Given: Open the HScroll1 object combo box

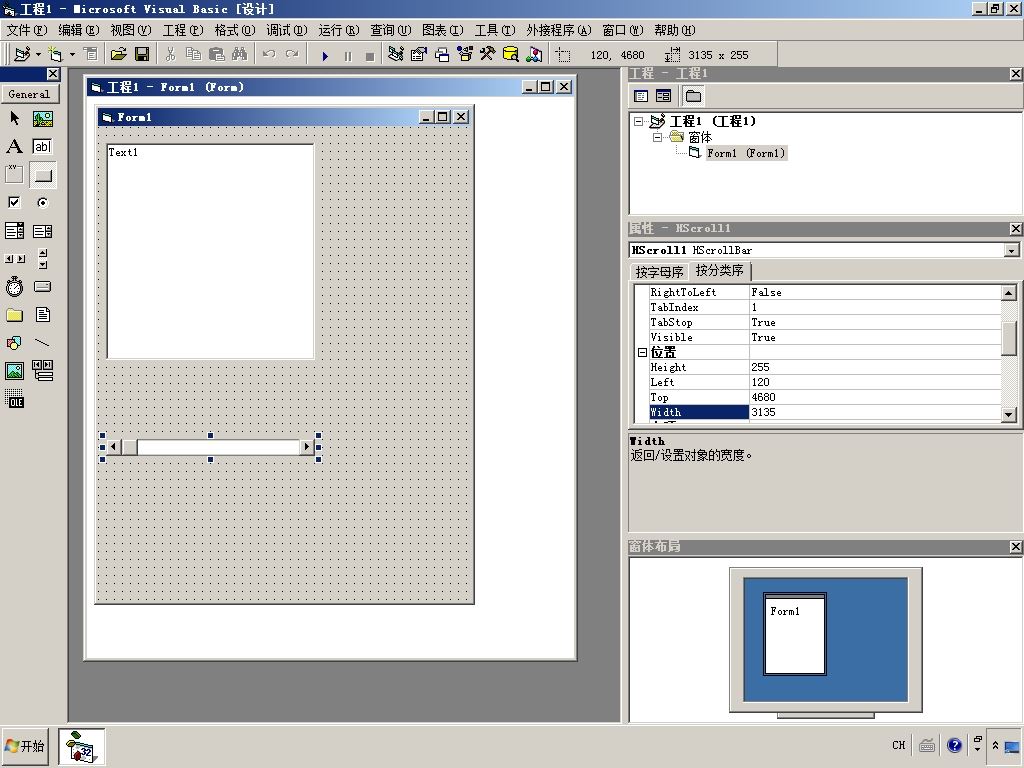Looking at the screenshot, I should point(1012,250).
